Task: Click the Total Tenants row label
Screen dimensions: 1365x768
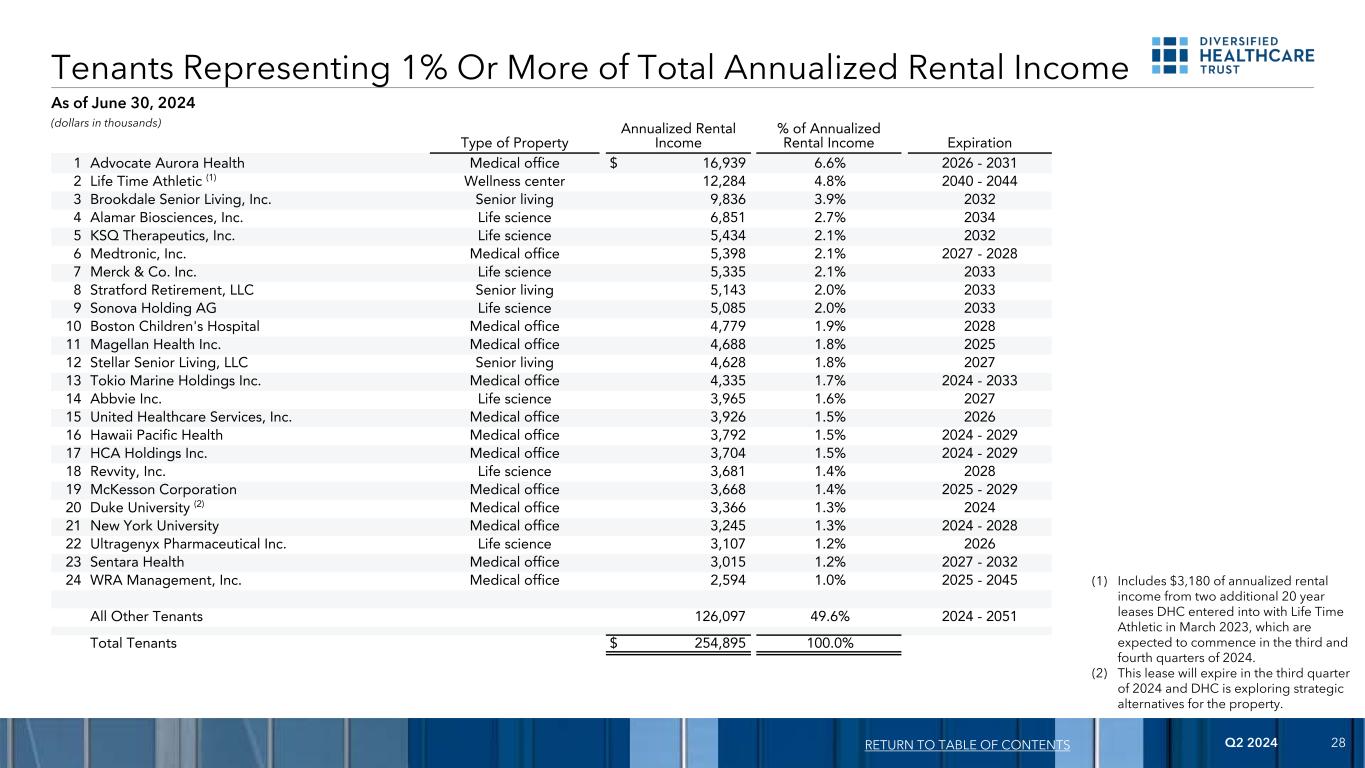Action: tap(133, 643)
